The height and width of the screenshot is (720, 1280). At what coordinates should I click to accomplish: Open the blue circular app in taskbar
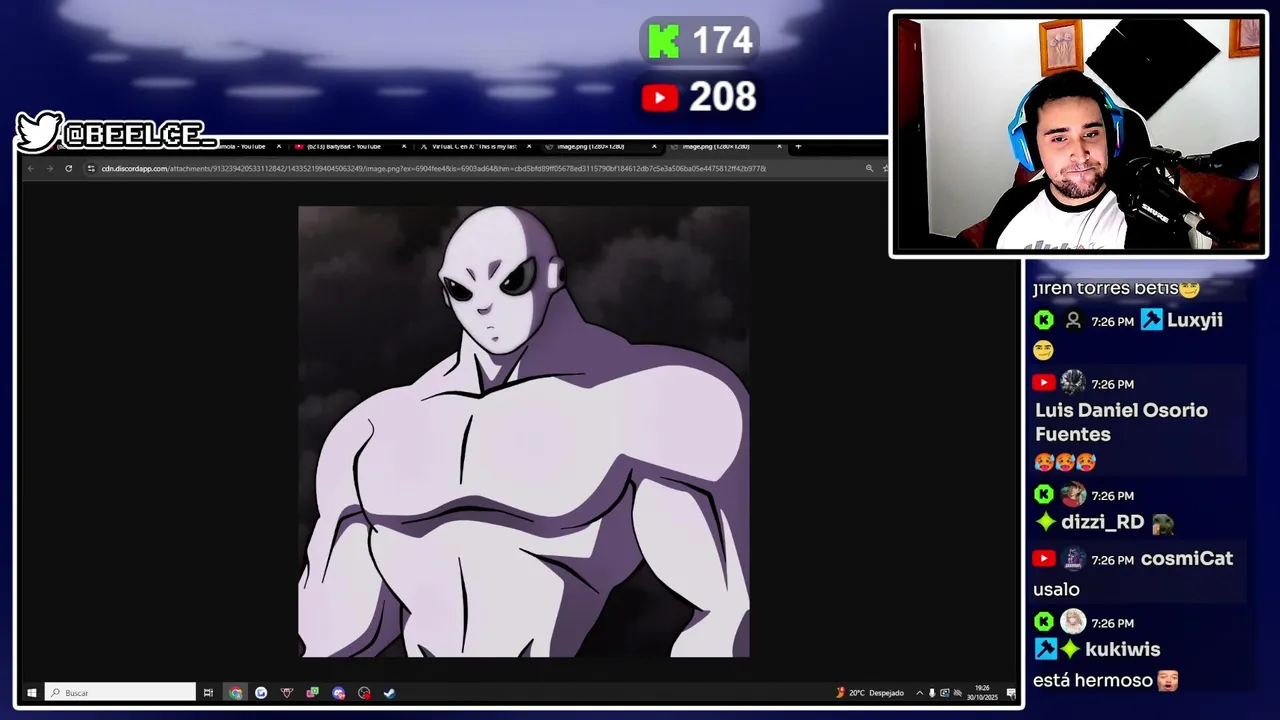(x=261, y=692)
